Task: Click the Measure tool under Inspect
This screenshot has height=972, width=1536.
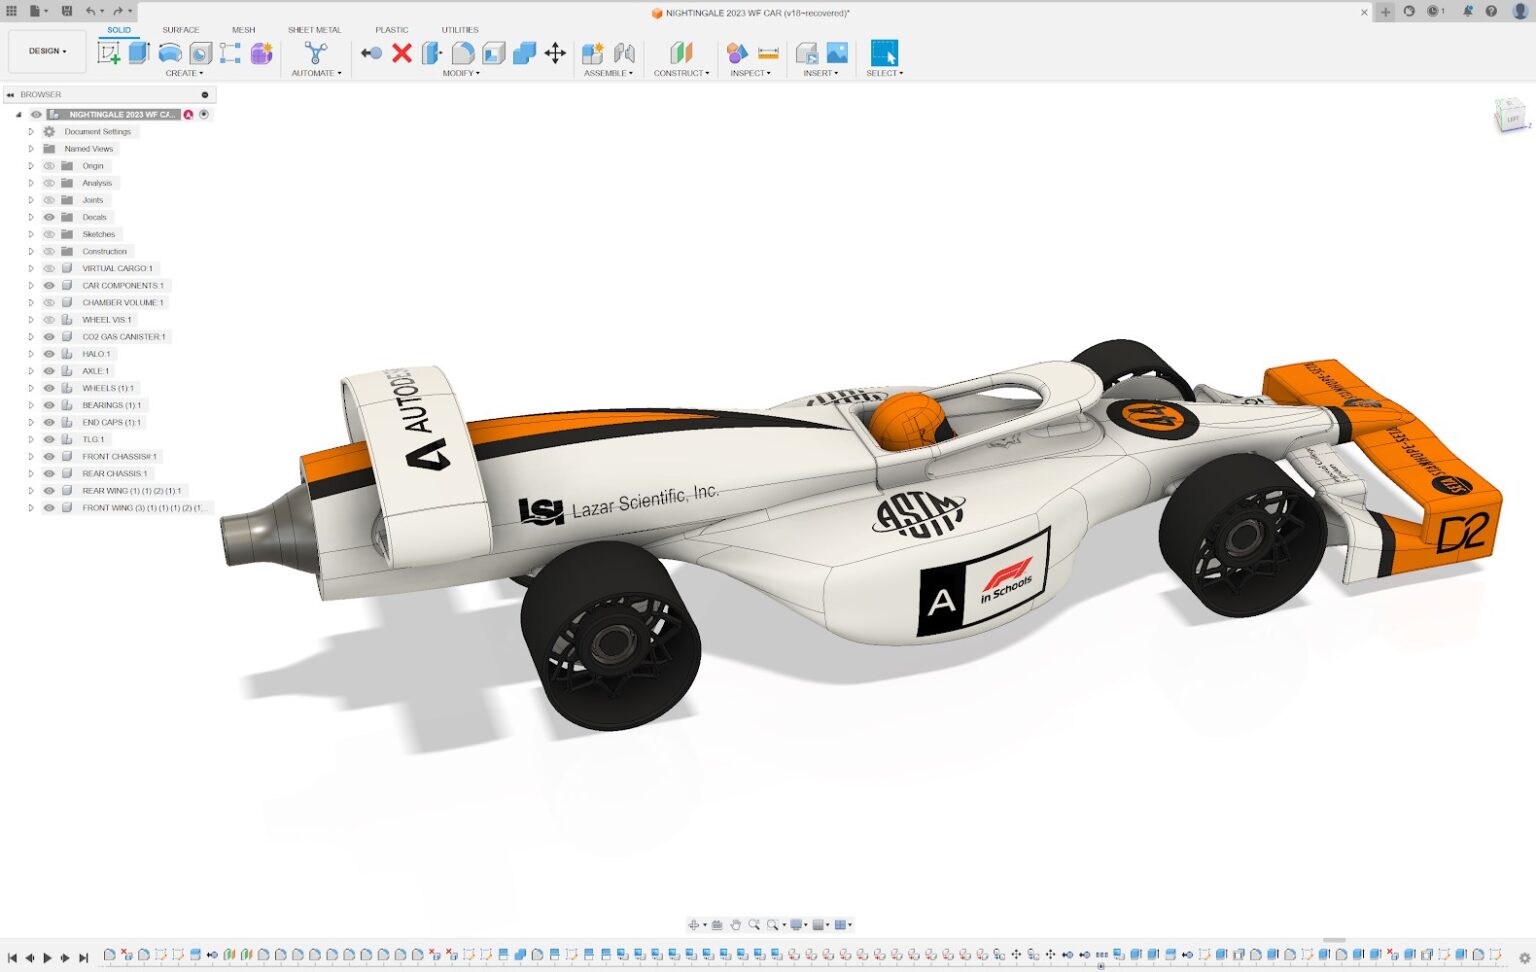Action: point(769,53)
